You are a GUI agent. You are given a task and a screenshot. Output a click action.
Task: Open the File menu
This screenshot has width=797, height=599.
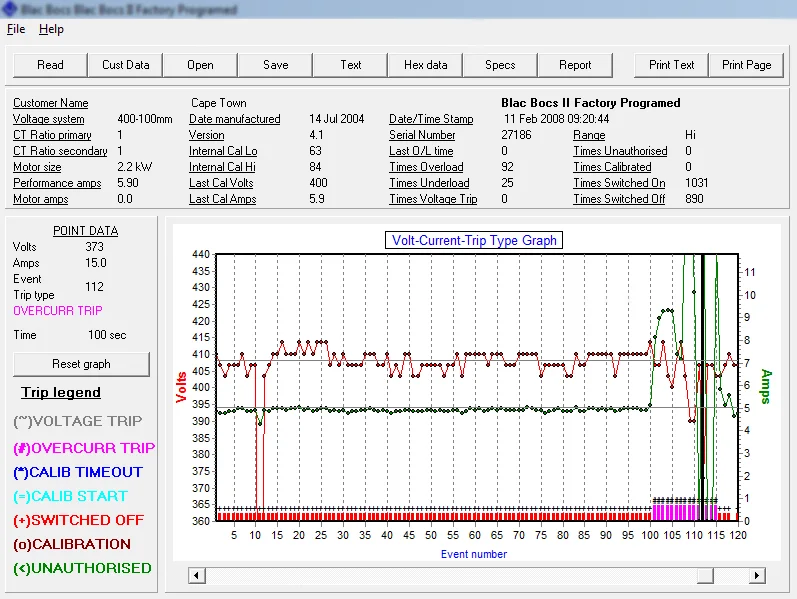click(16, 29)
